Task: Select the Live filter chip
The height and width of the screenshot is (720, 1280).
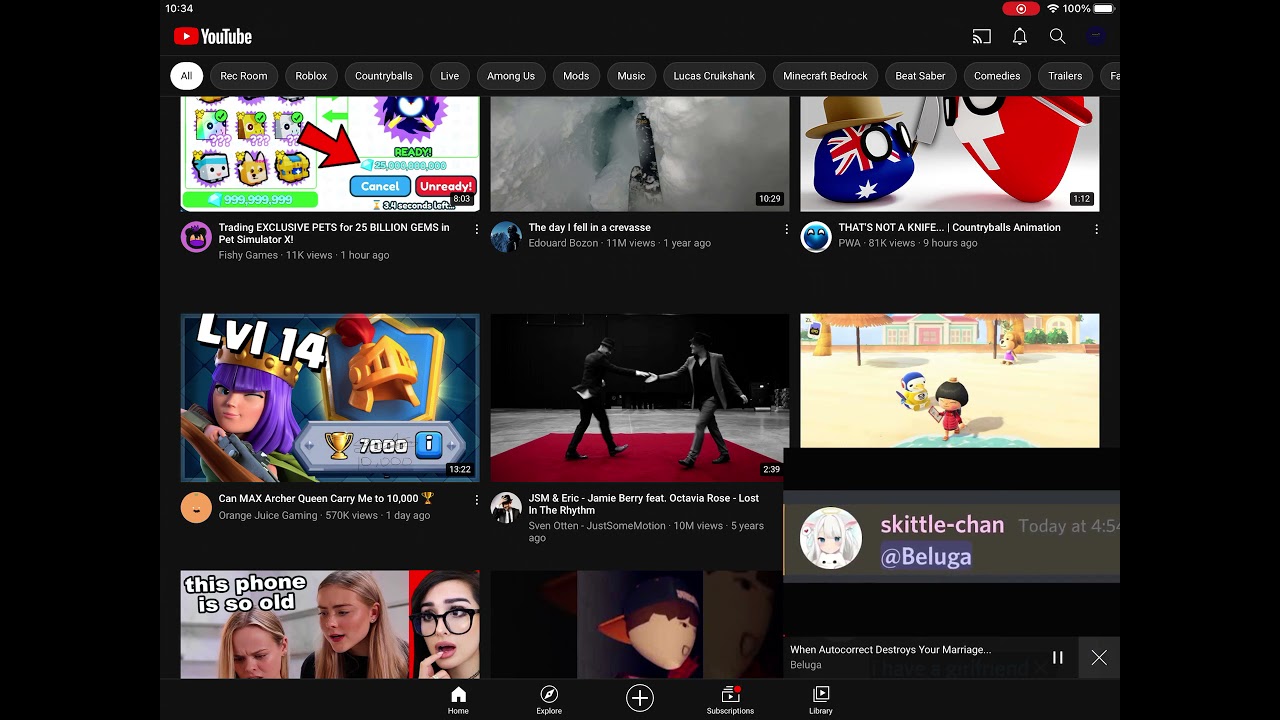Action: click(x=450, y=76)
